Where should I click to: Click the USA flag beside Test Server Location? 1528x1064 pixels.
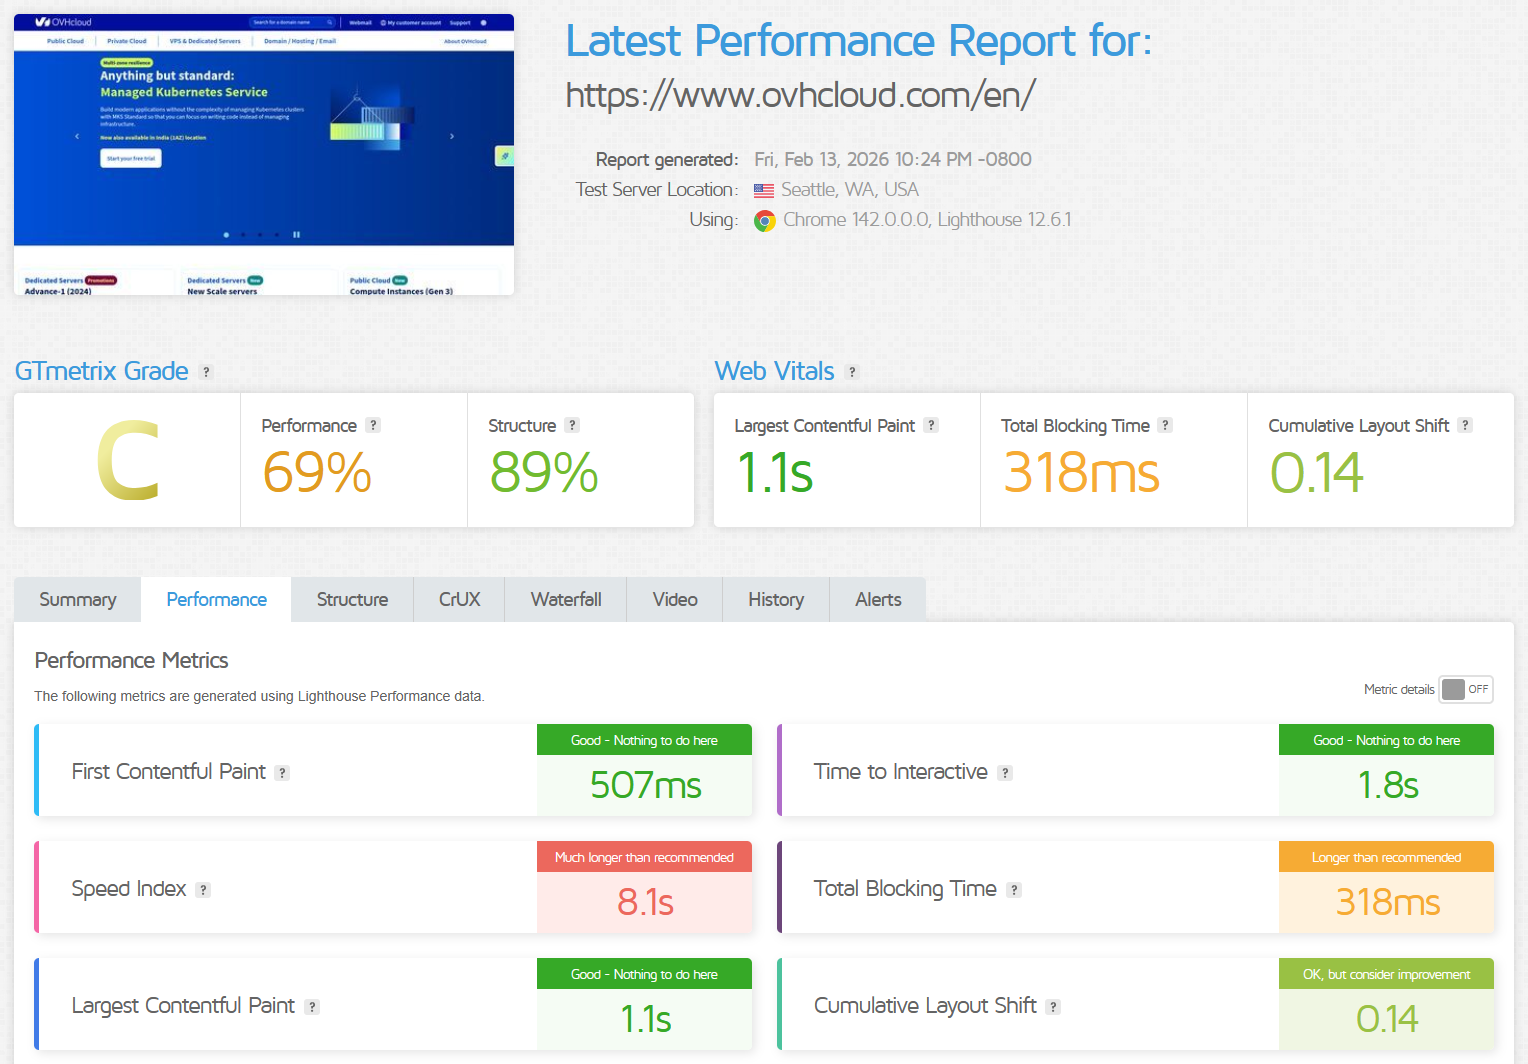pyautogui.click(x=764, y=190)
